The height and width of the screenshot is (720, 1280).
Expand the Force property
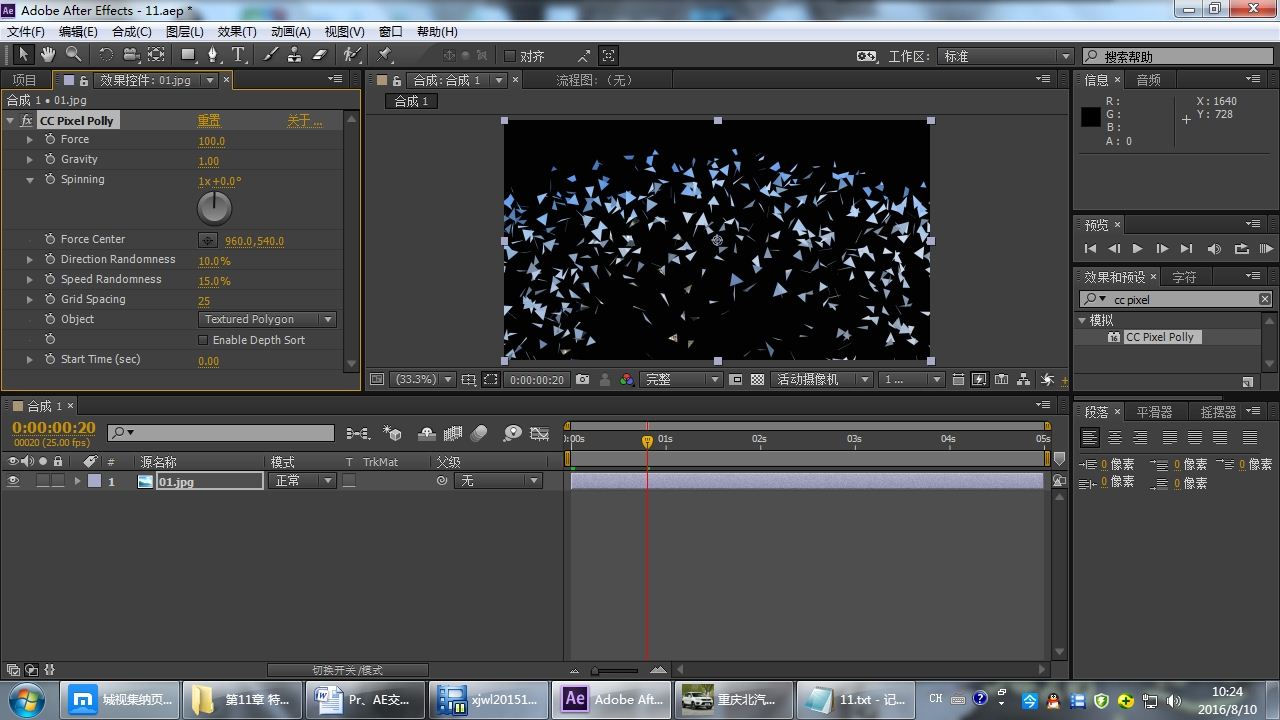click(30, 140)
